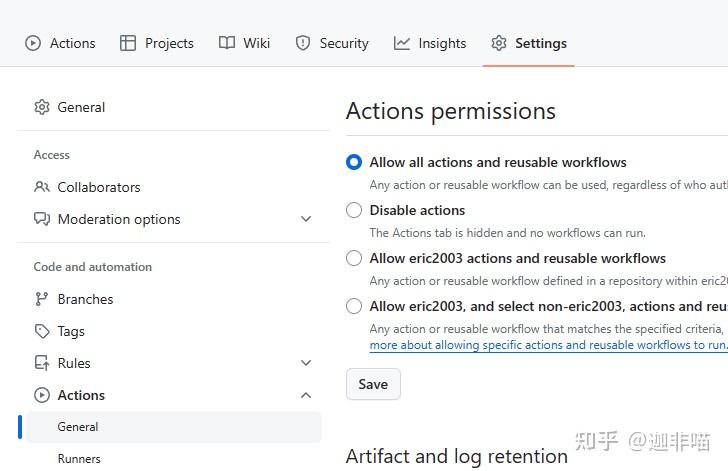This screenshot has width=728, height=471.
Task: Click the Actions play icon in top navigation
Action: tap(33, 43)
